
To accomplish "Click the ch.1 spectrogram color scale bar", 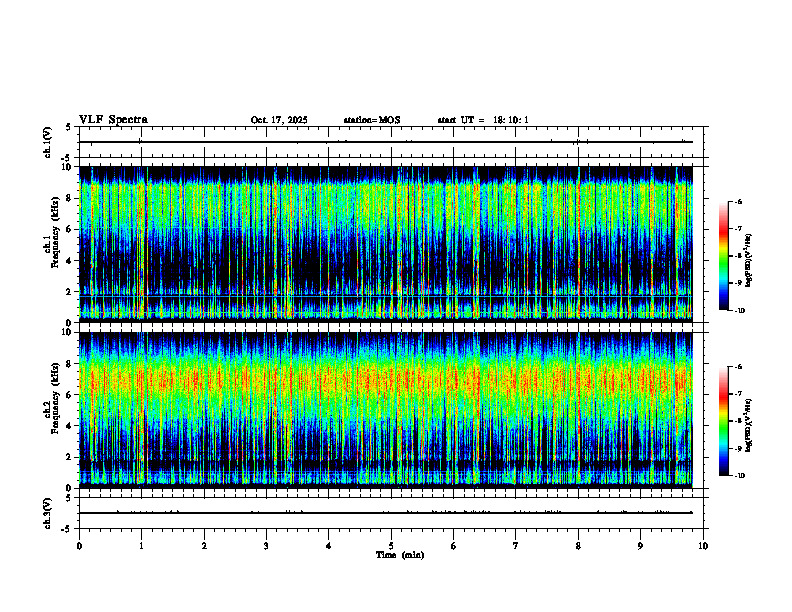I will 723,256.
